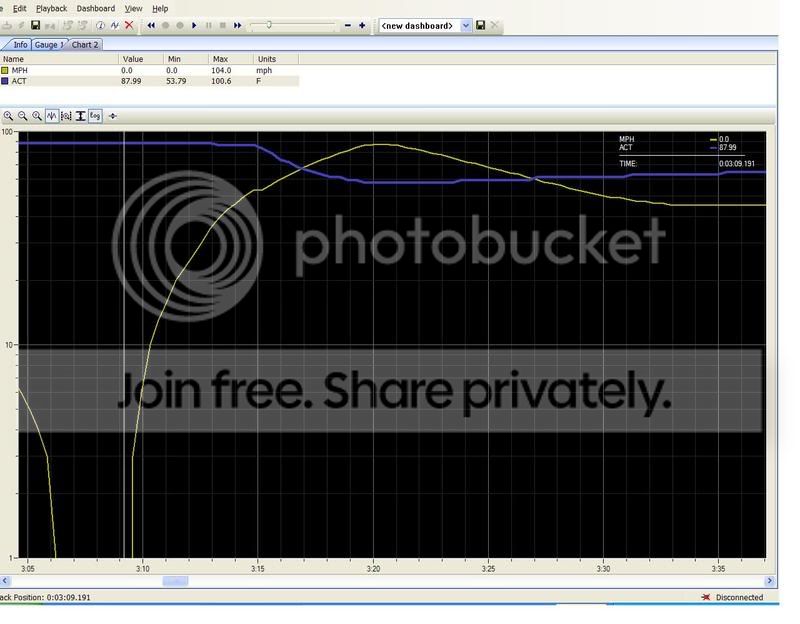
Task: Rewind playback with double-left arrows
Action: click(151, 25)
